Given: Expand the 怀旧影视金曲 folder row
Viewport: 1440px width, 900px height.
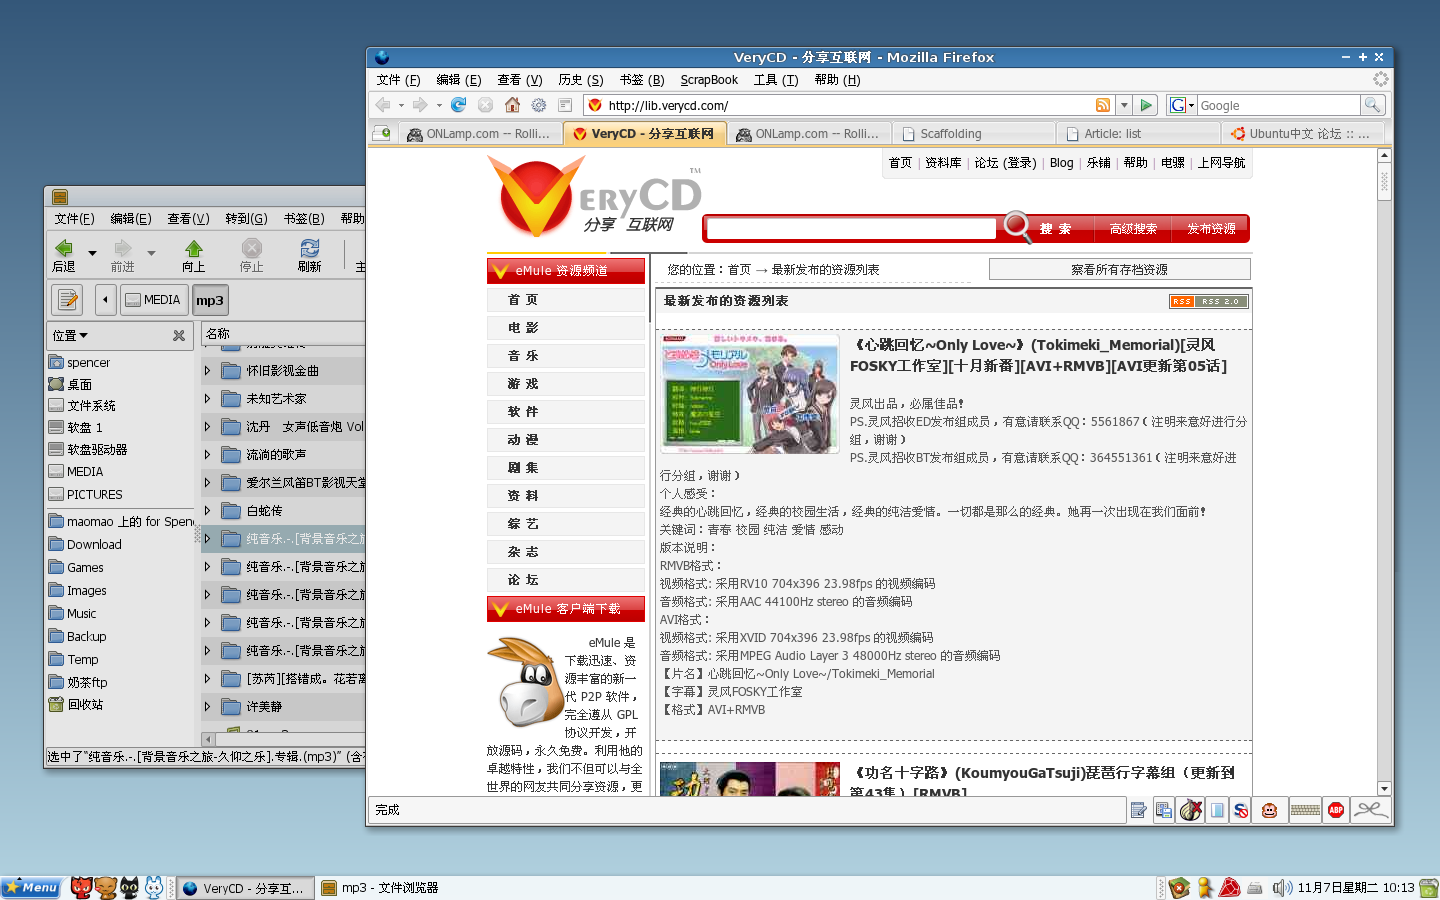Looking at the screenshot, I should tap(207, 370).
